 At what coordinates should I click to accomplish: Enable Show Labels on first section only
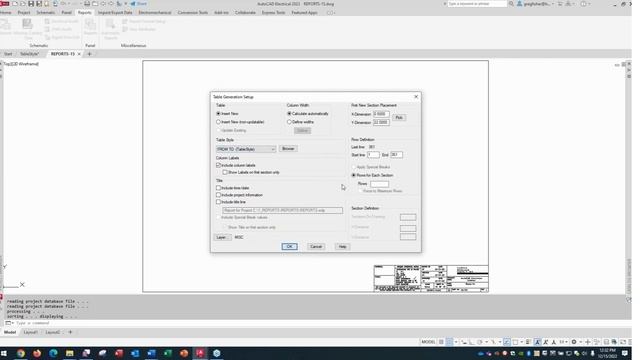click(x=225, y=172)
